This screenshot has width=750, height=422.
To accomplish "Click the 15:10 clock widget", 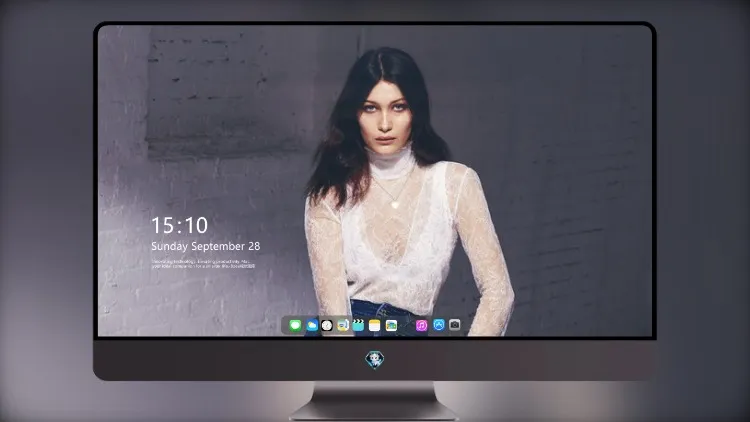I will coord(180,225).
